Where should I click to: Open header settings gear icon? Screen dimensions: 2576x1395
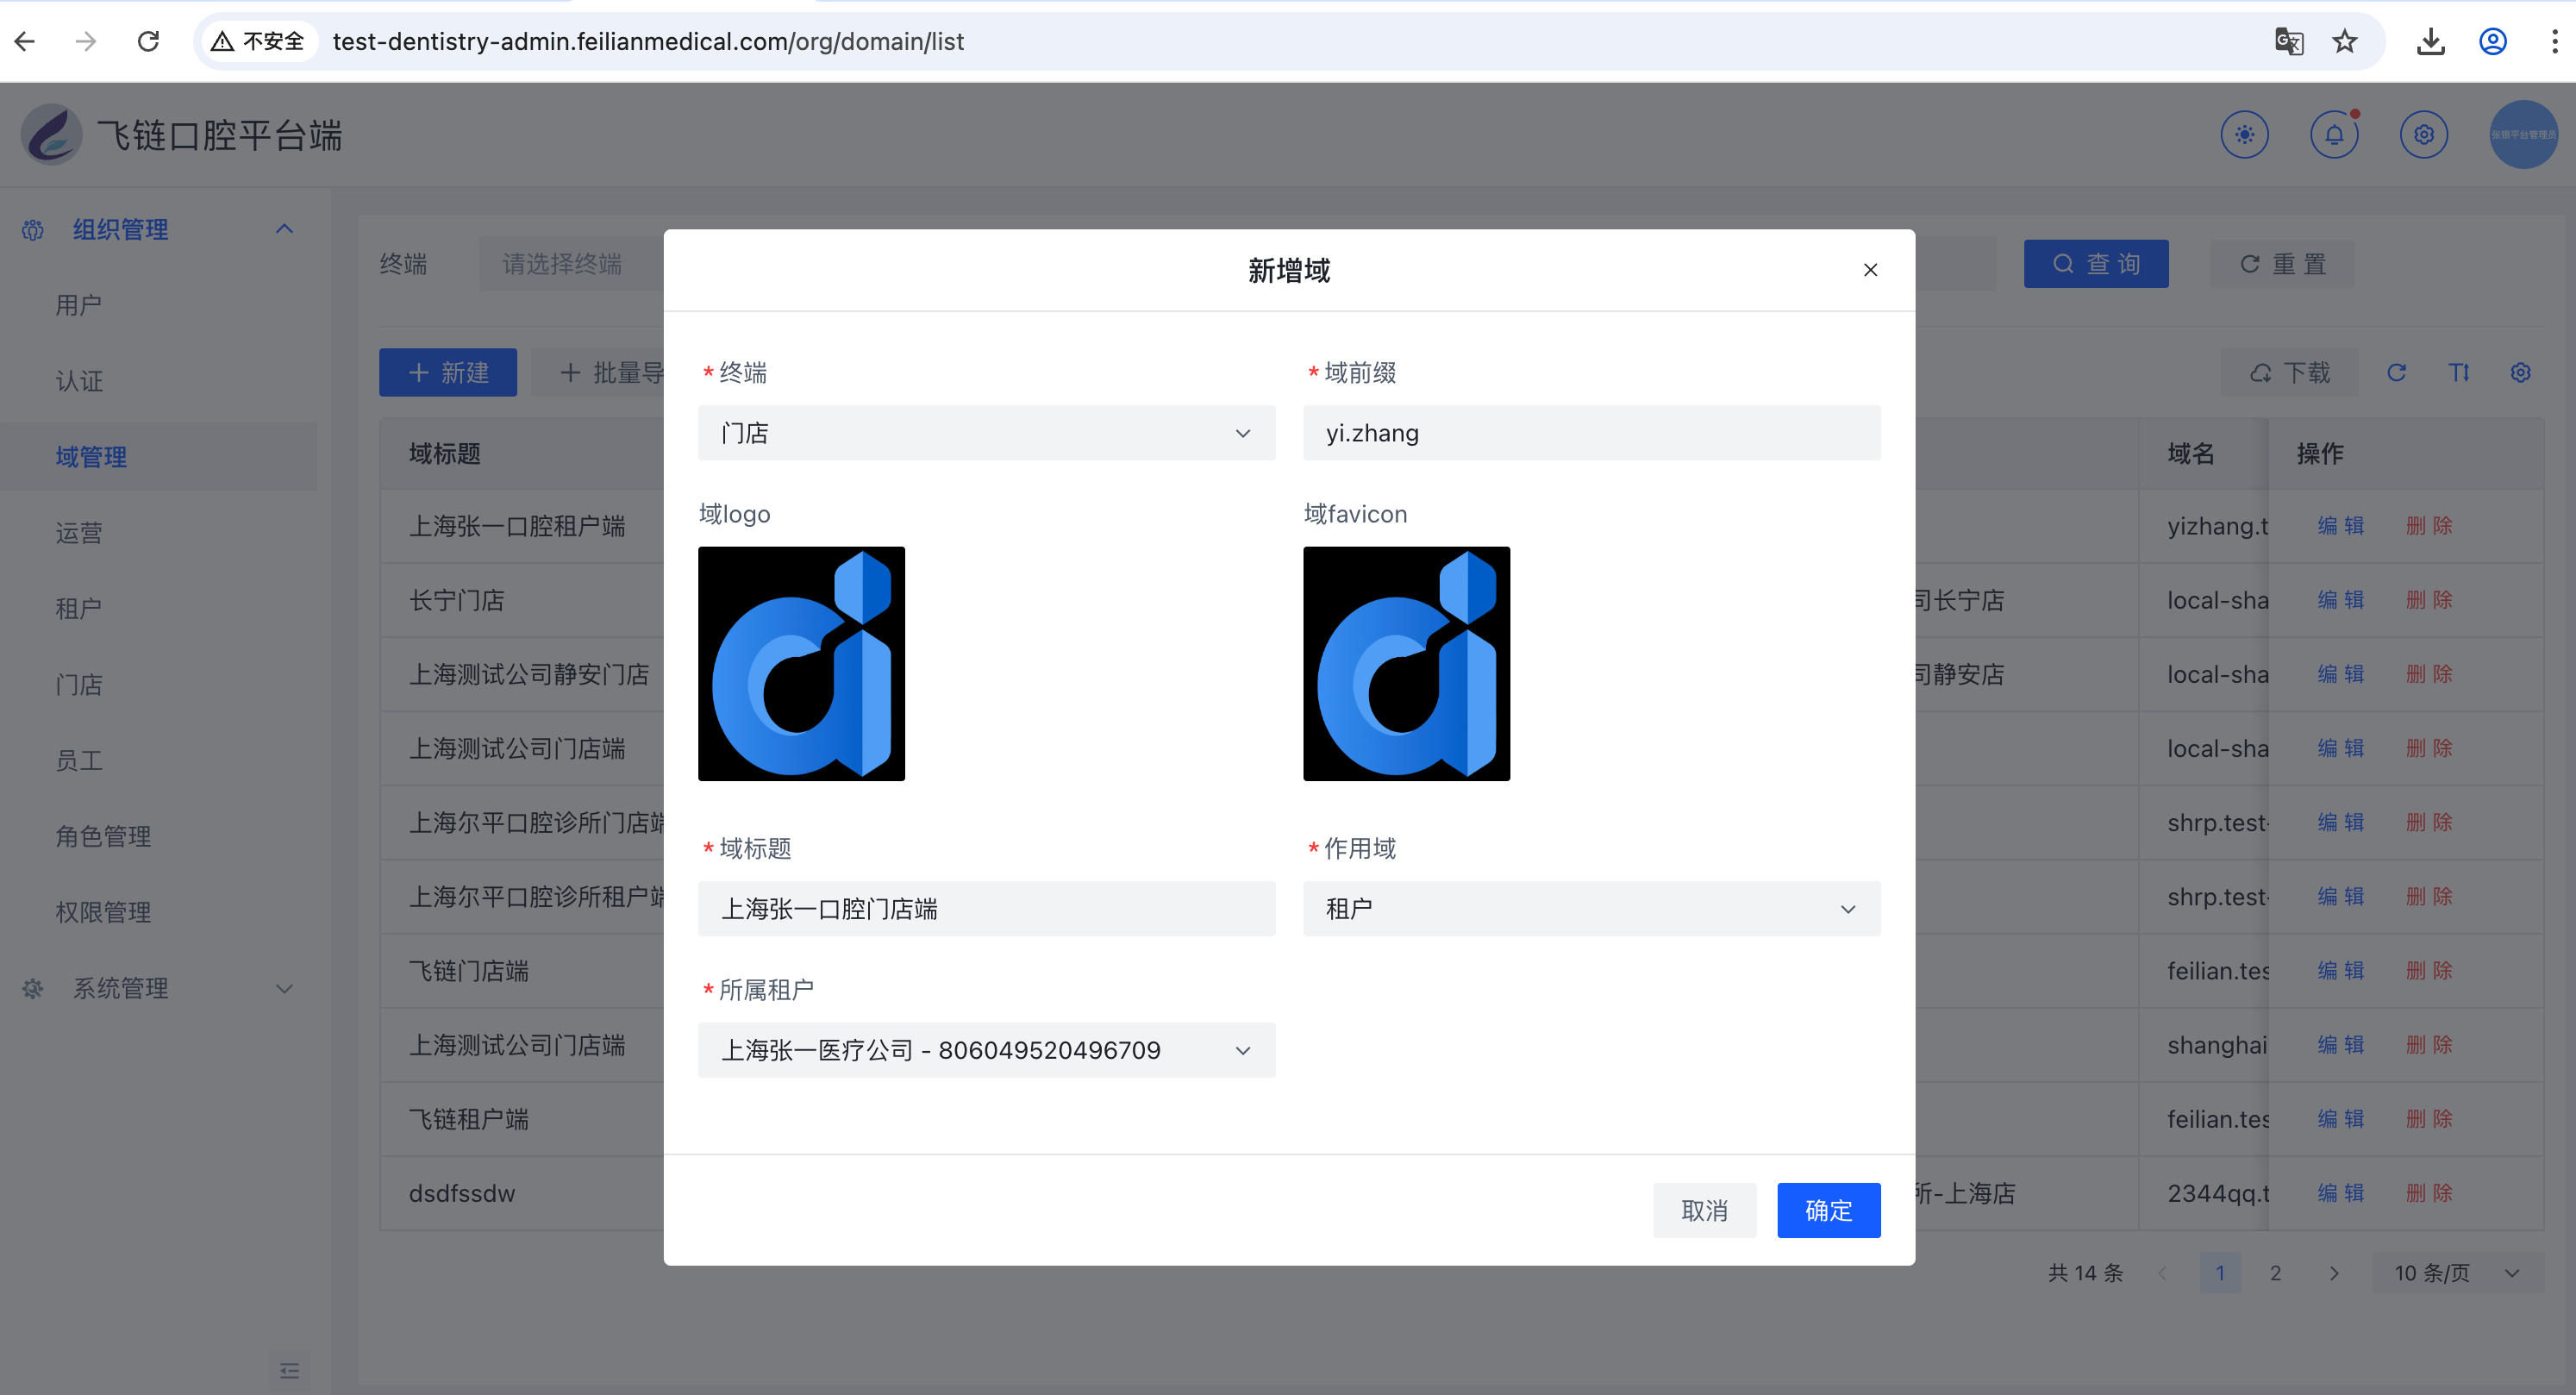tap(2424, 134)
